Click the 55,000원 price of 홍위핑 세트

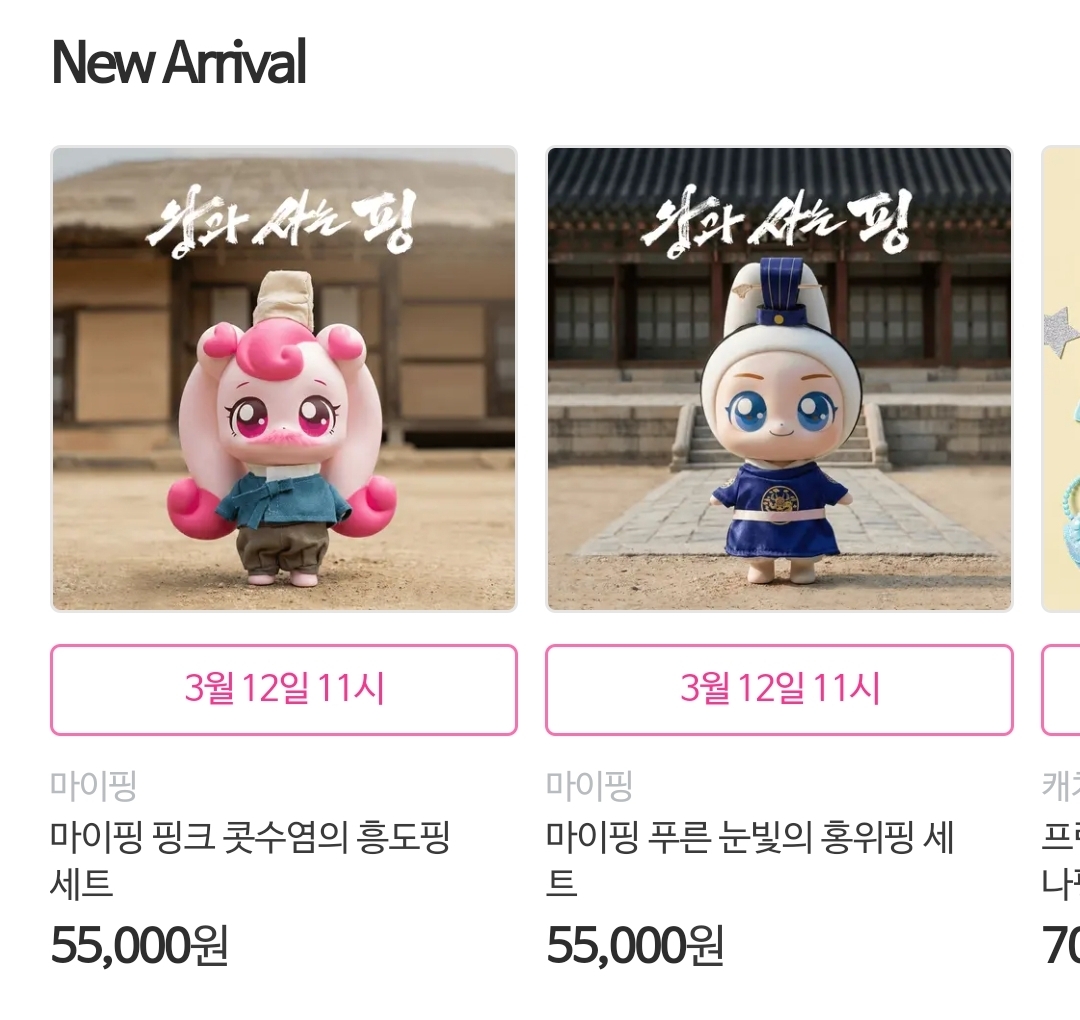tap(634, 946)
